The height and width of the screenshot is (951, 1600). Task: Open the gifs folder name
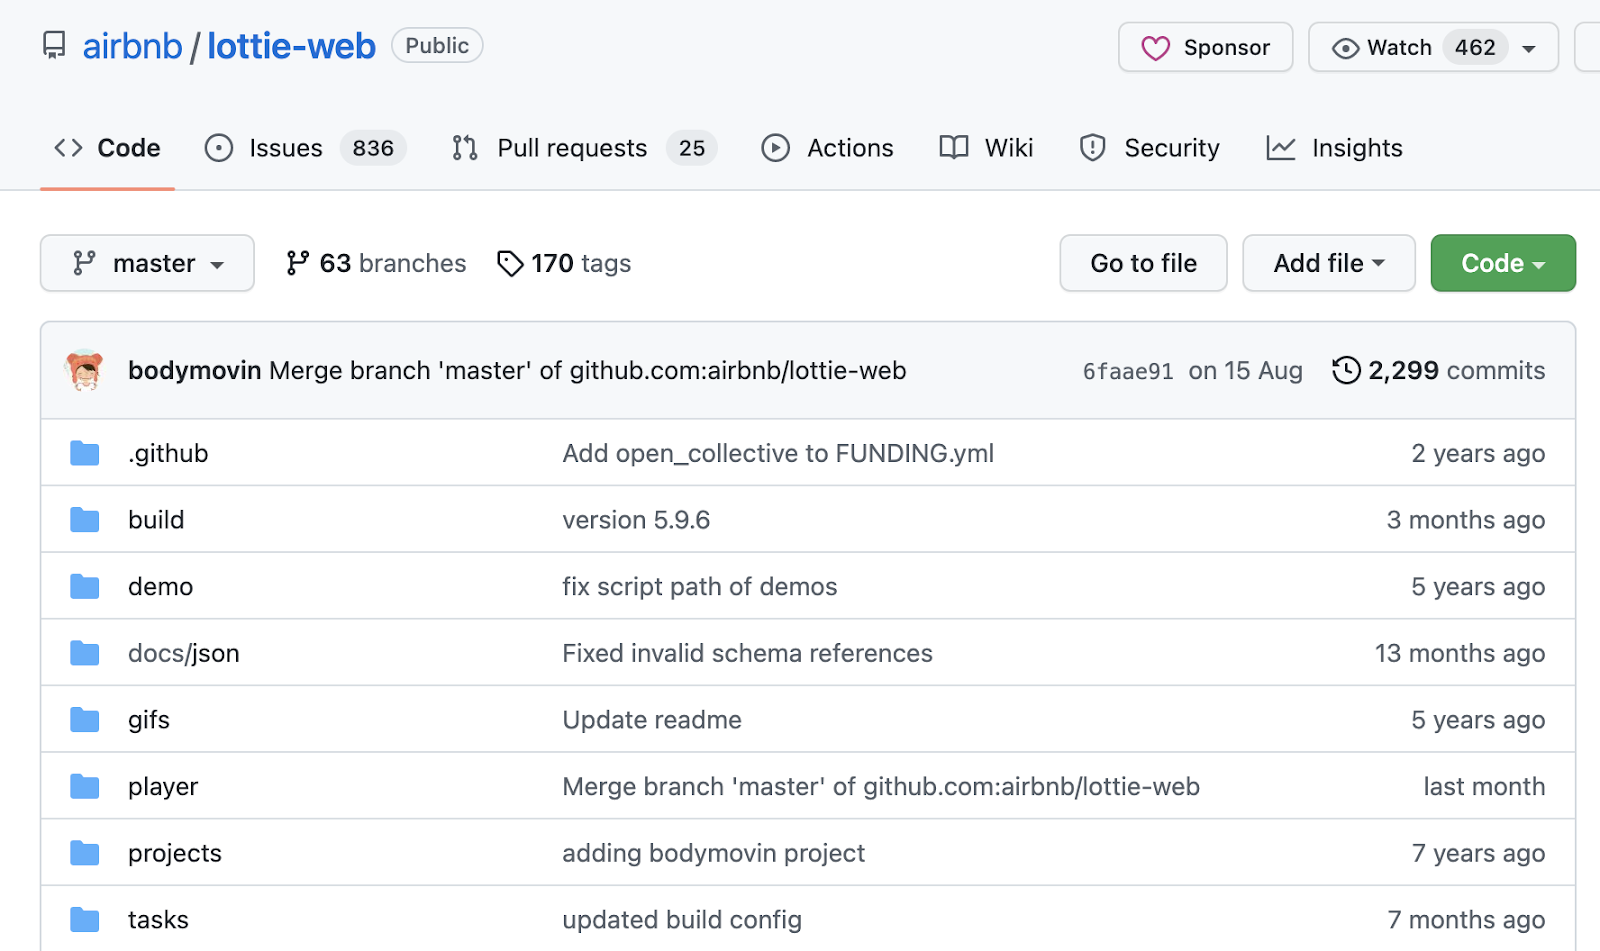click(149, 720)
